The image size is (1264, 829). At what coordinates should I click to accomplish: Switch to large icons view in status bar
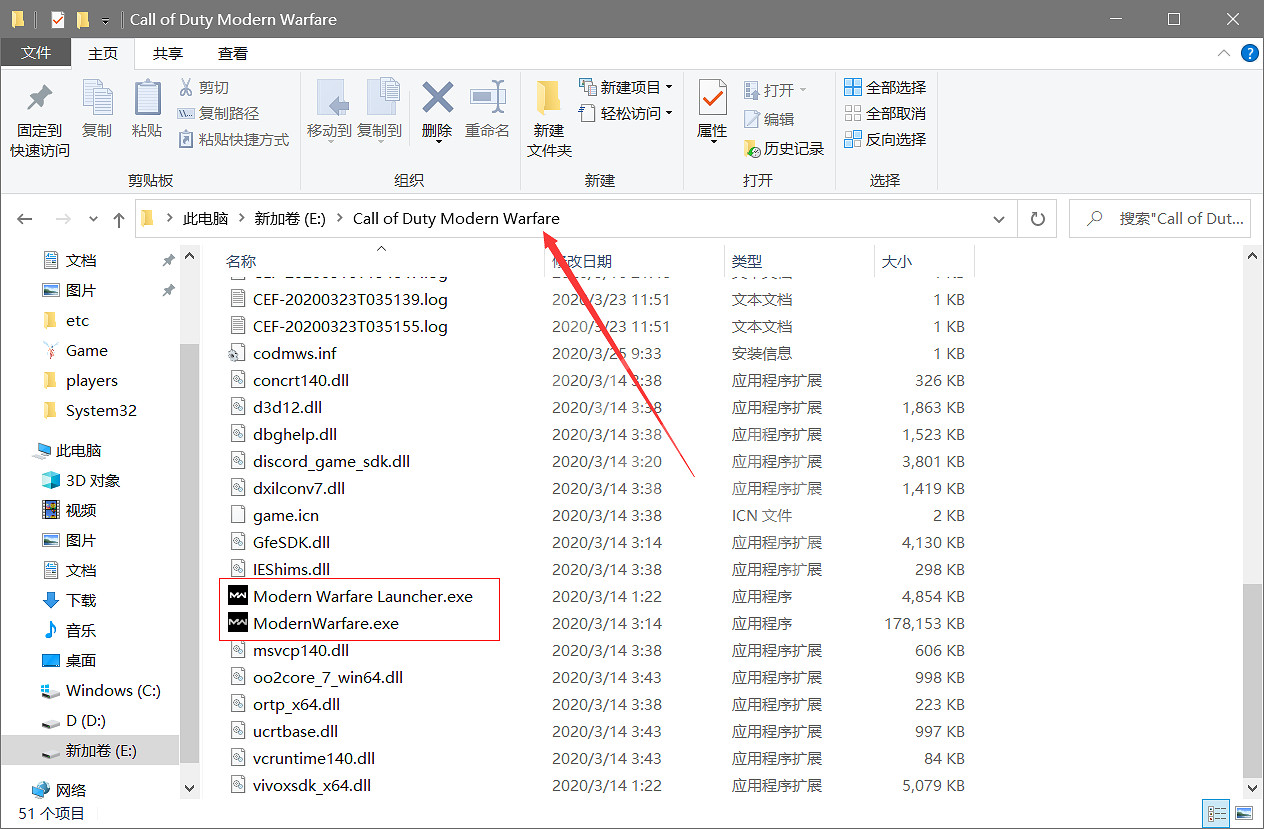coord(1244,813)
